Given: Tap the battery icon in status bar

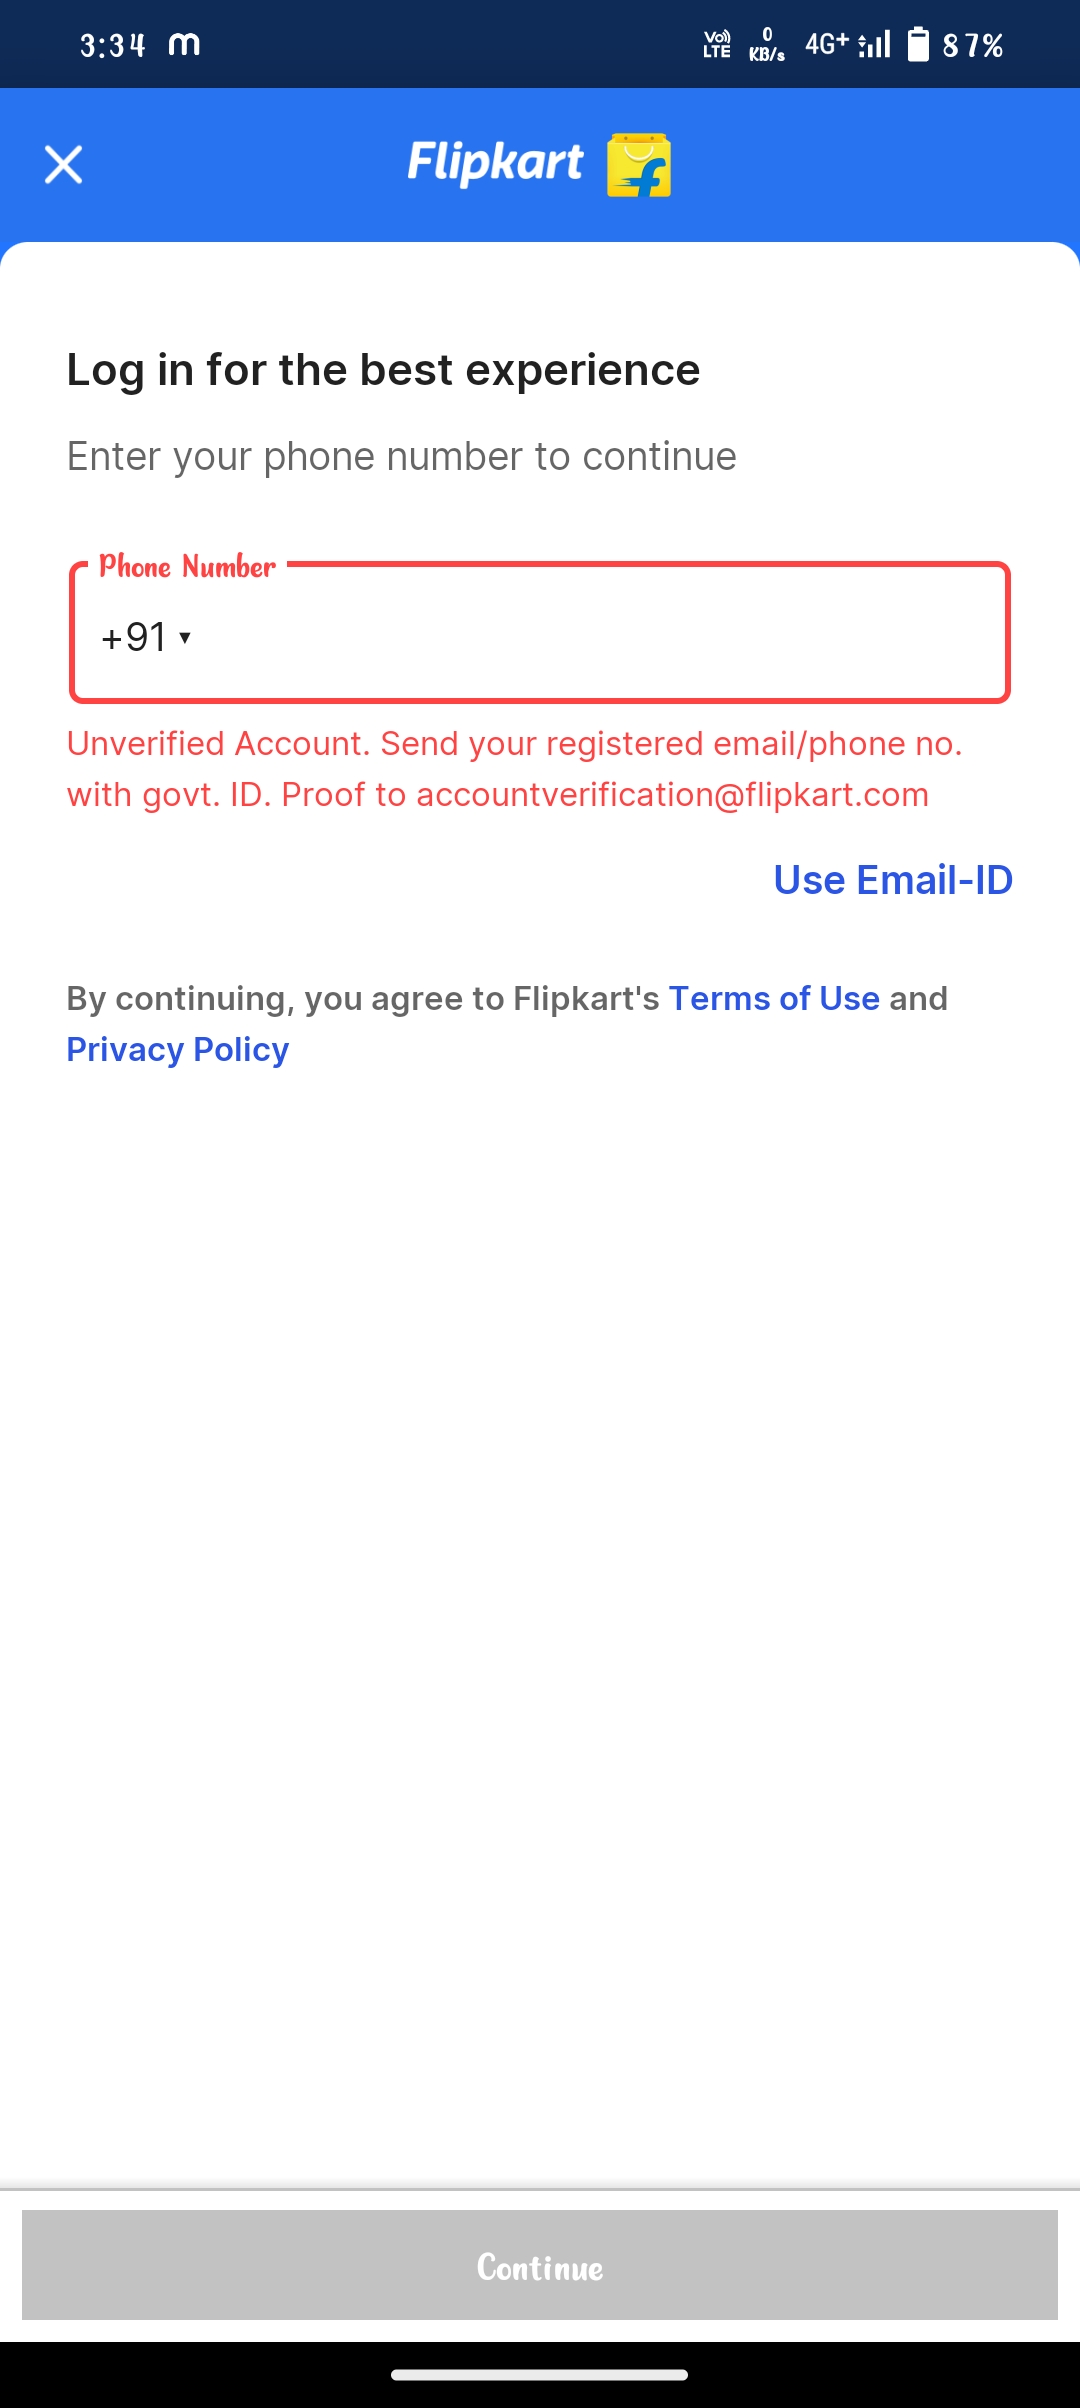Looking at the screenshot, I should click(918, 45).
